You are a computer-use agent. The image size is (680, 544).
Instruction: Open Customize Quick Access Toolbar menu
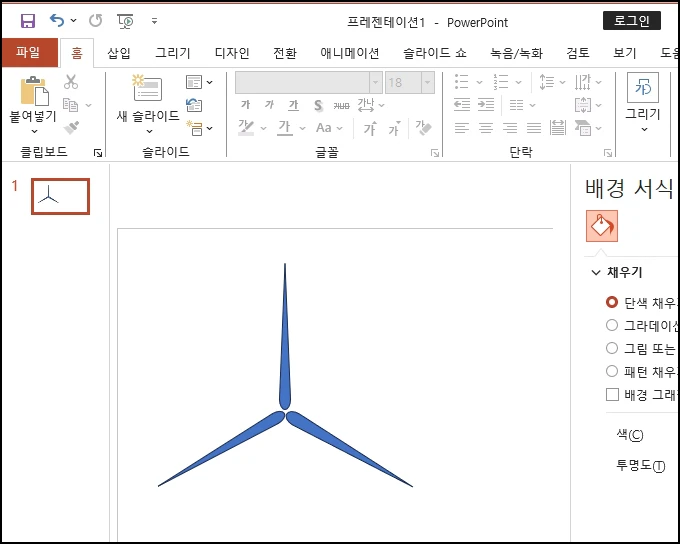(x=154, y=21)
